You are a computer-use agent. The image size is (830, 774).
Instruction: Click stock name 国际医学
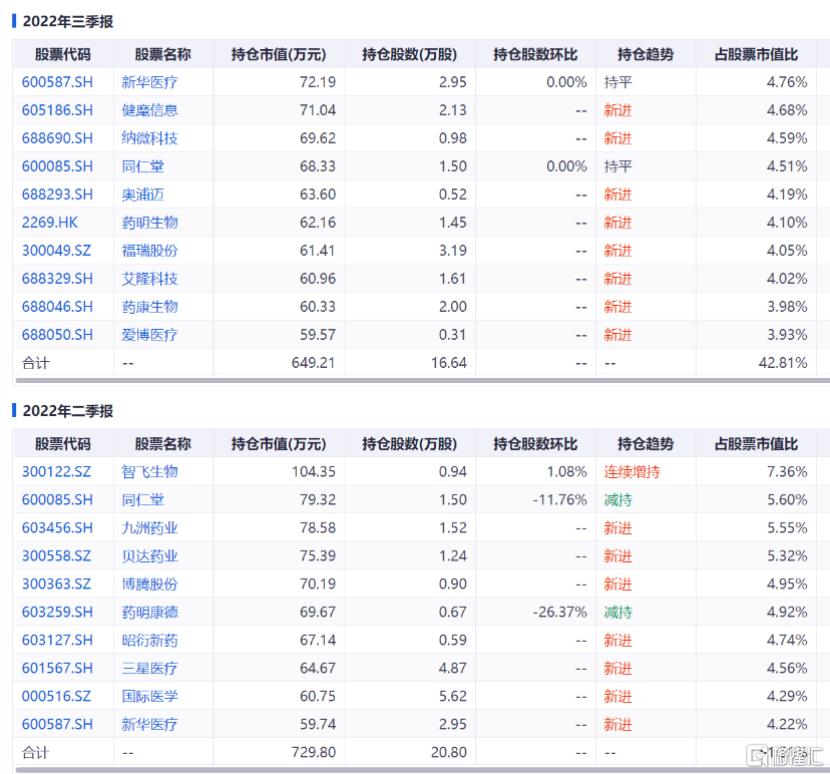click(150, 696)
